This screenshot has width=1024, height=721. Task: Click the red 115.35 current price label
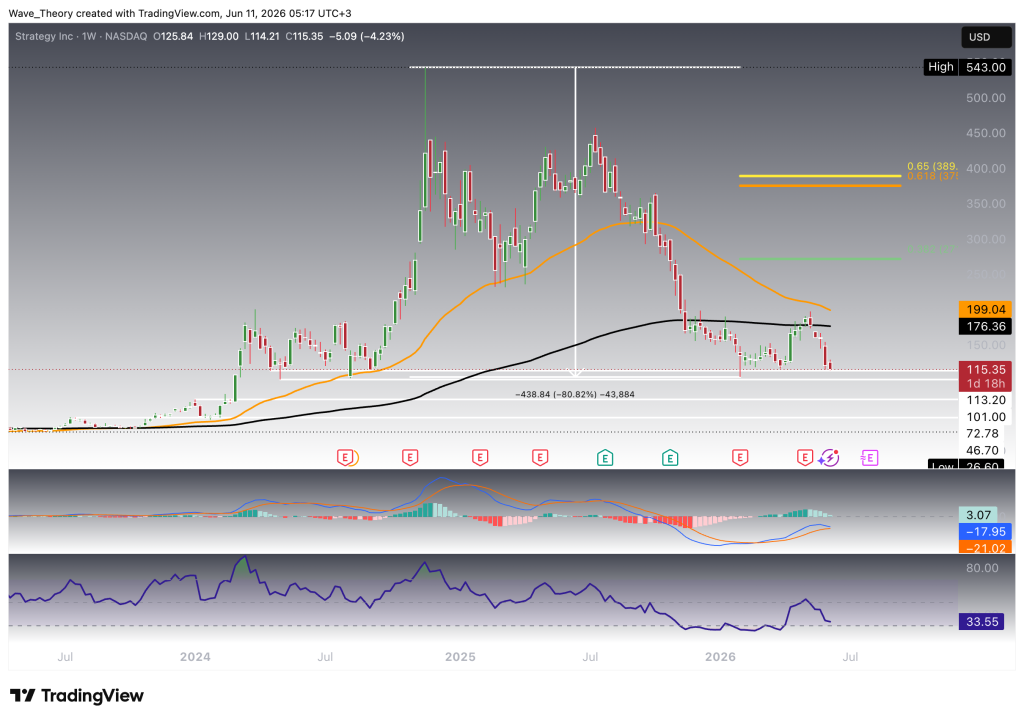[985, 369]
